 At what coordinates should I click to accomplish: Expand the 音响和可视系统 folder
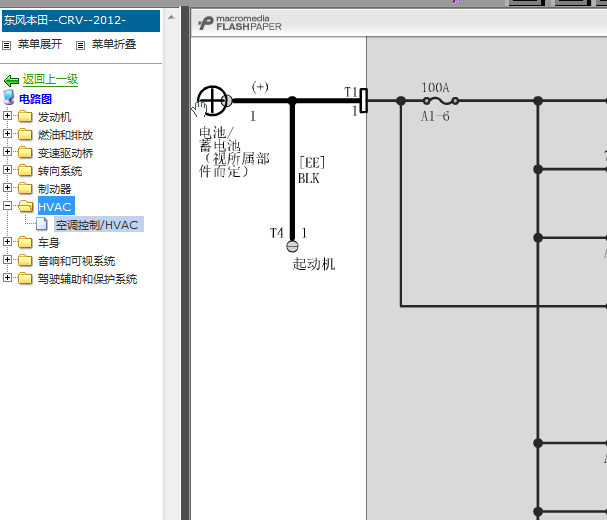pos(7,259)
